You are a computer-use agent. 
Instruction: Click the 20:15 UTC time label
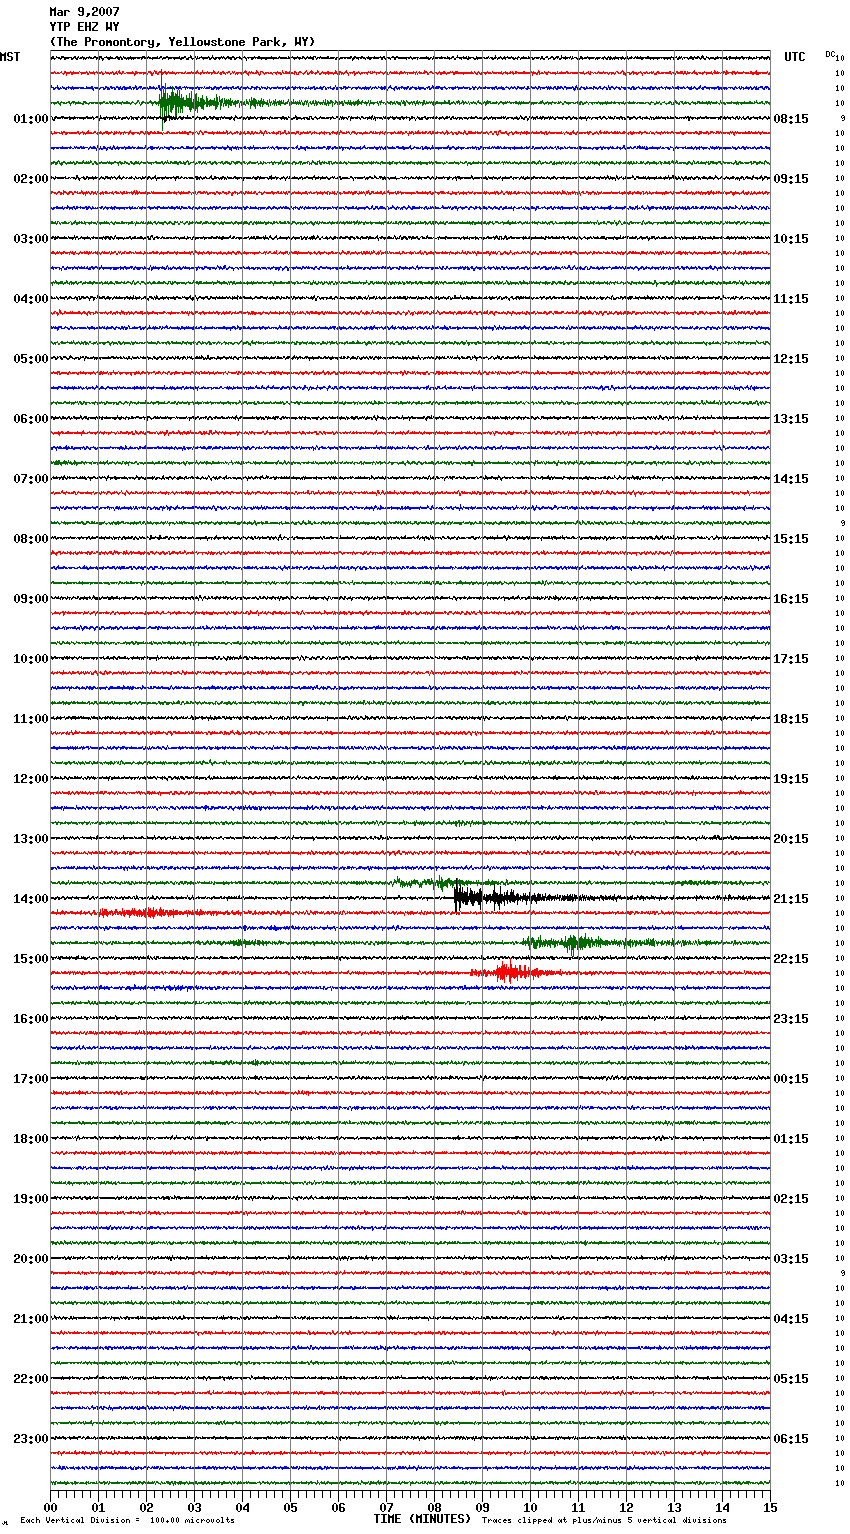tap(791, 839)
